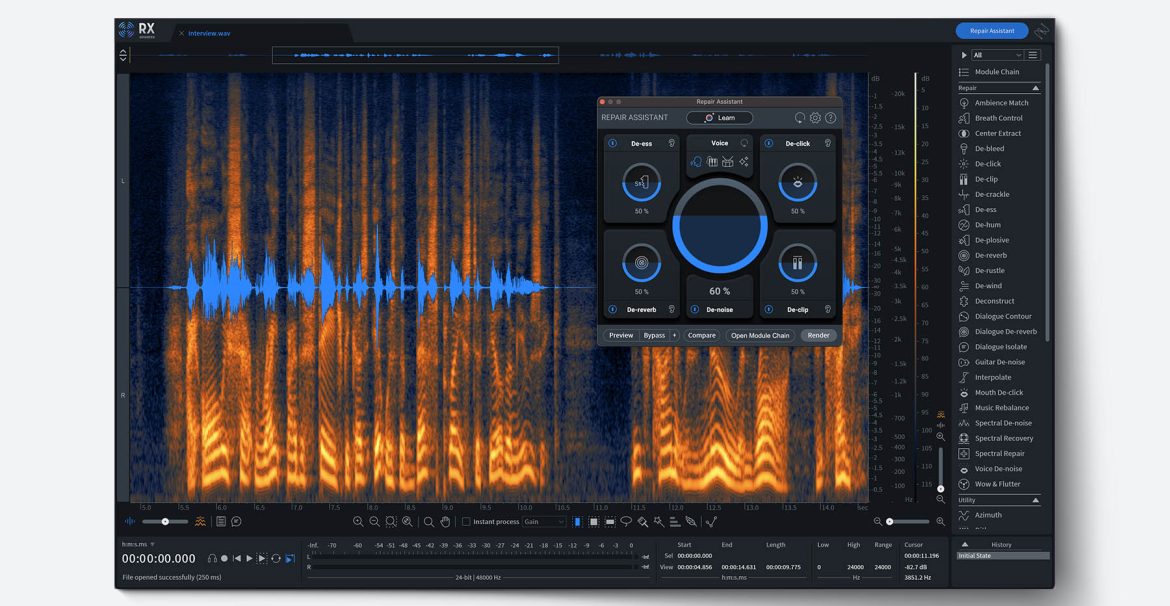Select the lasso selection tool
Image resolution: width=1170 pixels, height=606 pixels.
(626, 522)
